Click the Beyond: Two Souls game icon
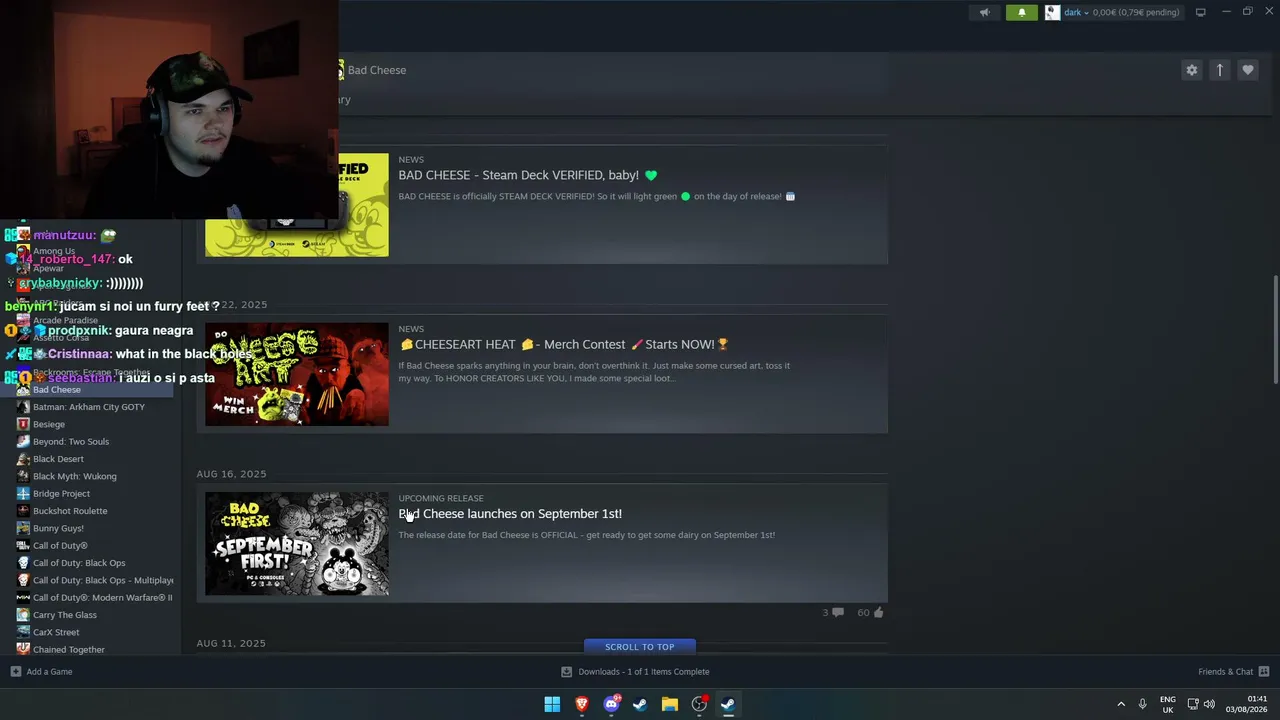This screenshot has width=1280, height=720. pyautogui.click(x=23, y=442)
